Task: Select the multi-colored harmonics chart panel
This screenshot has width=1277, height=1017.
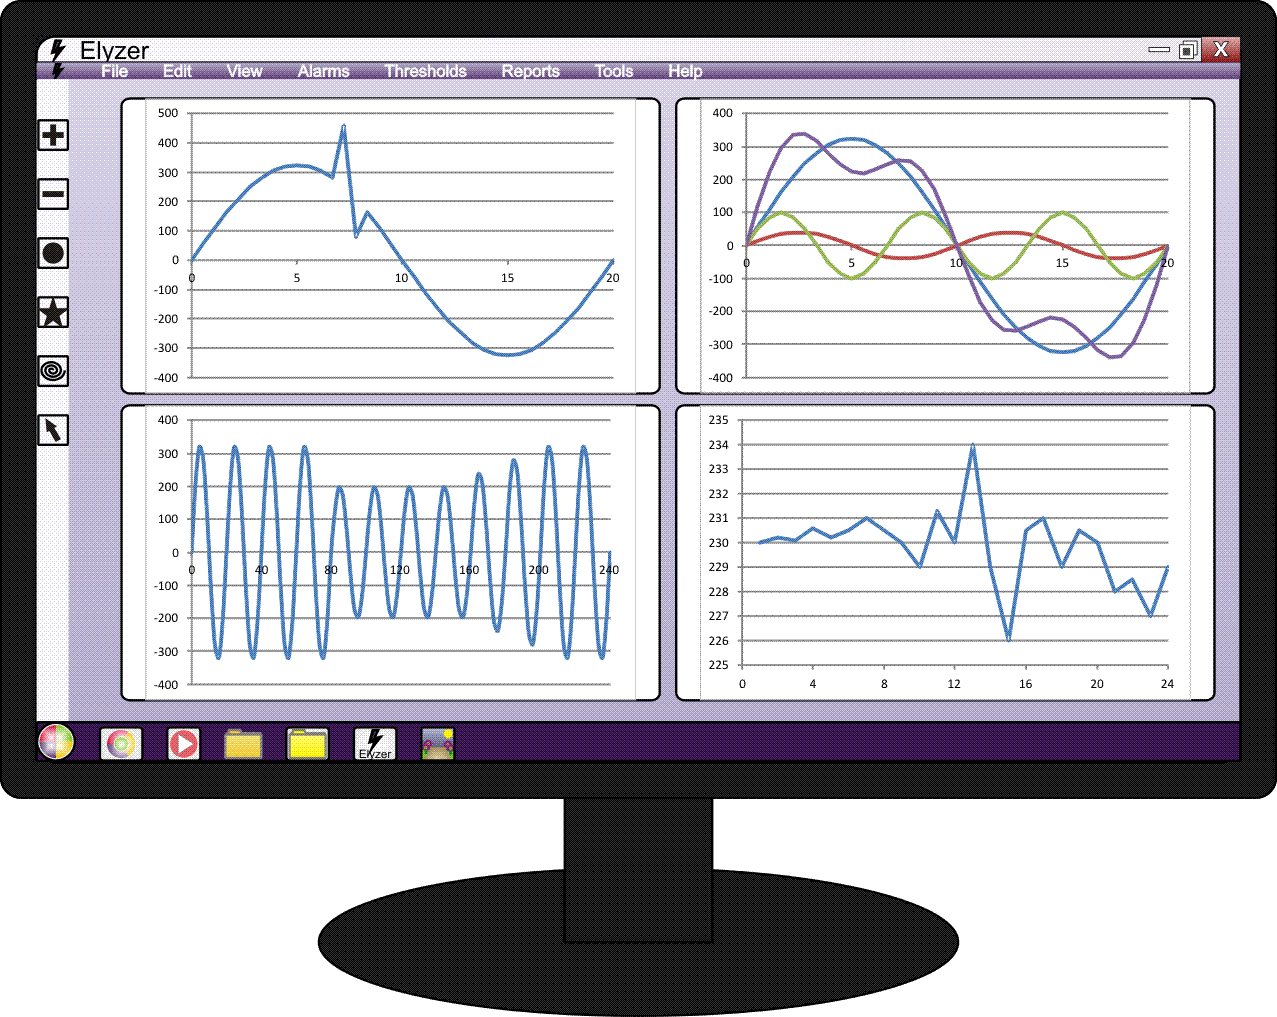Action: click(945, 246)
